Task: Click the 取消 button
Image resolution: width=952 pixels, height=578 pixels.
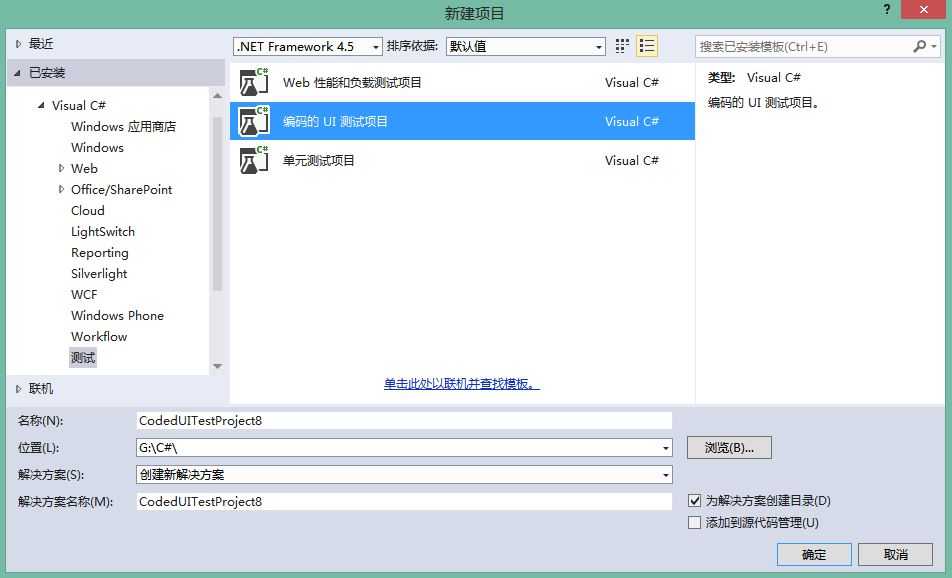Action: pos(896,554)
